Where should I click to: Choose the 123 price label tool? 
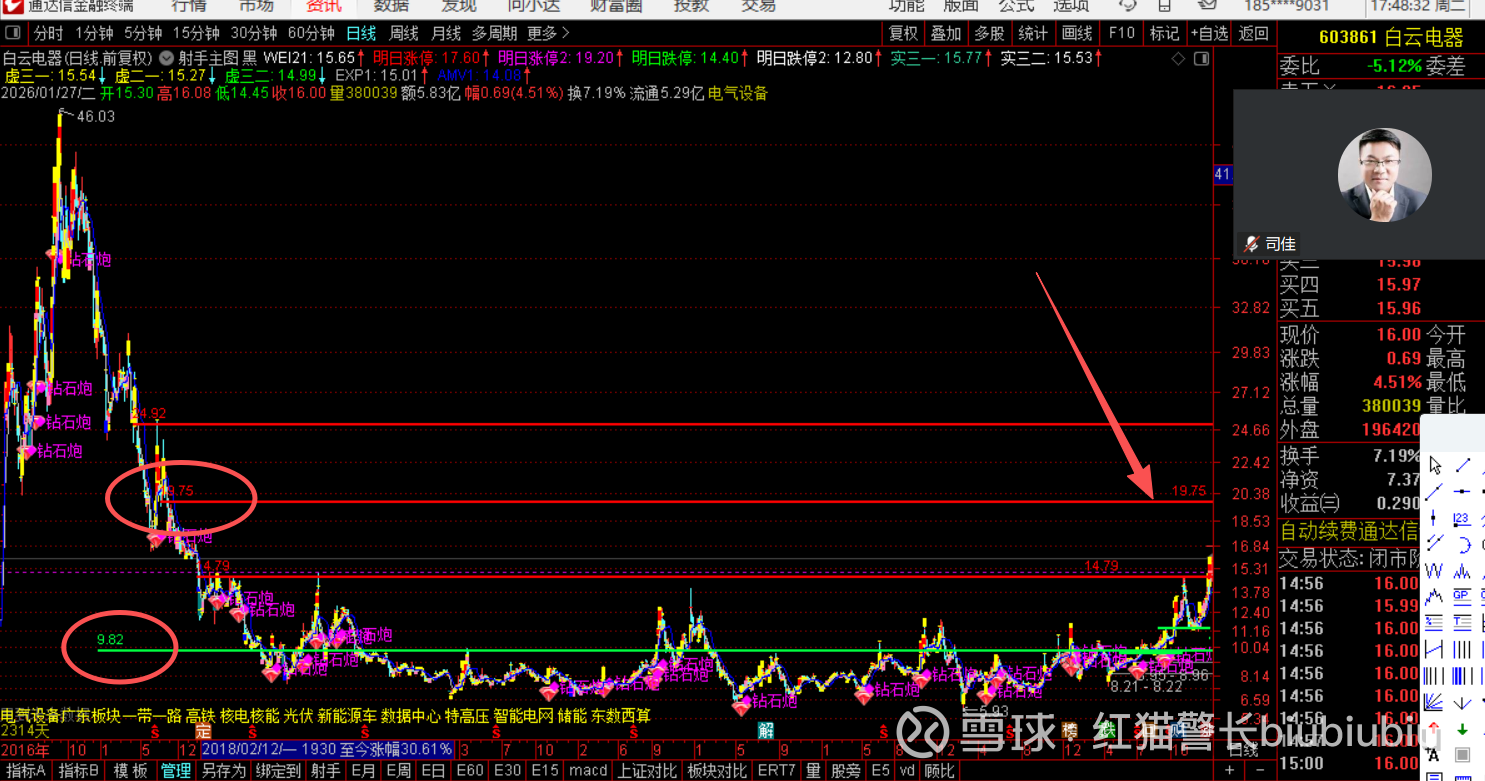tap(1462, 517)
